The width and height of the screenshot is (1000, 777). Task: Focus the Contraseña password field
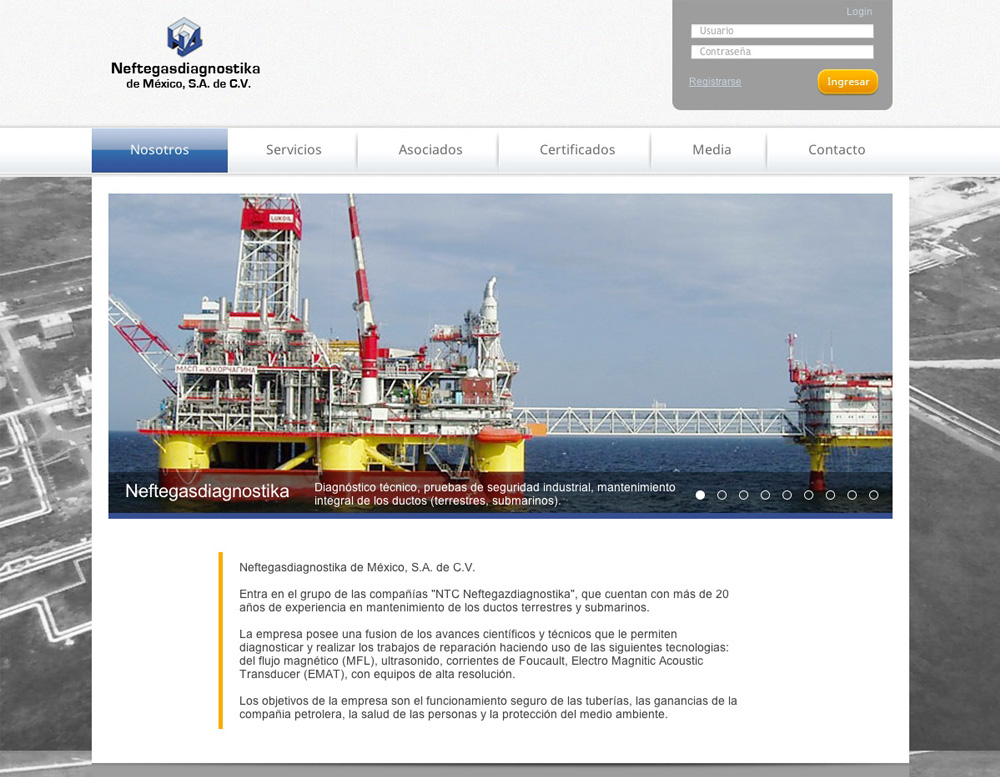pos(782,52)
